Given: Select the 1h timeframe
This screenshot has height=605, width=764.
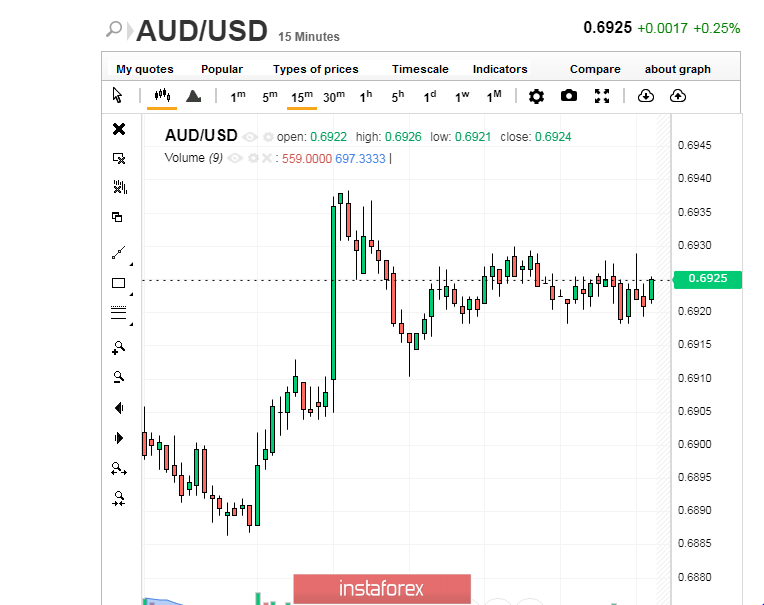Looking at the screenshot, I should pos(366,96).
